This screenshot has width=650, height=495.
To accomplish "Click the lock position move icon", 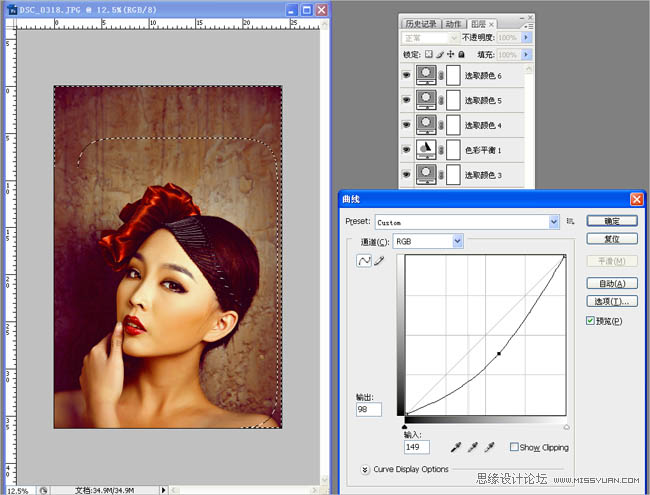I will [450, 54].
